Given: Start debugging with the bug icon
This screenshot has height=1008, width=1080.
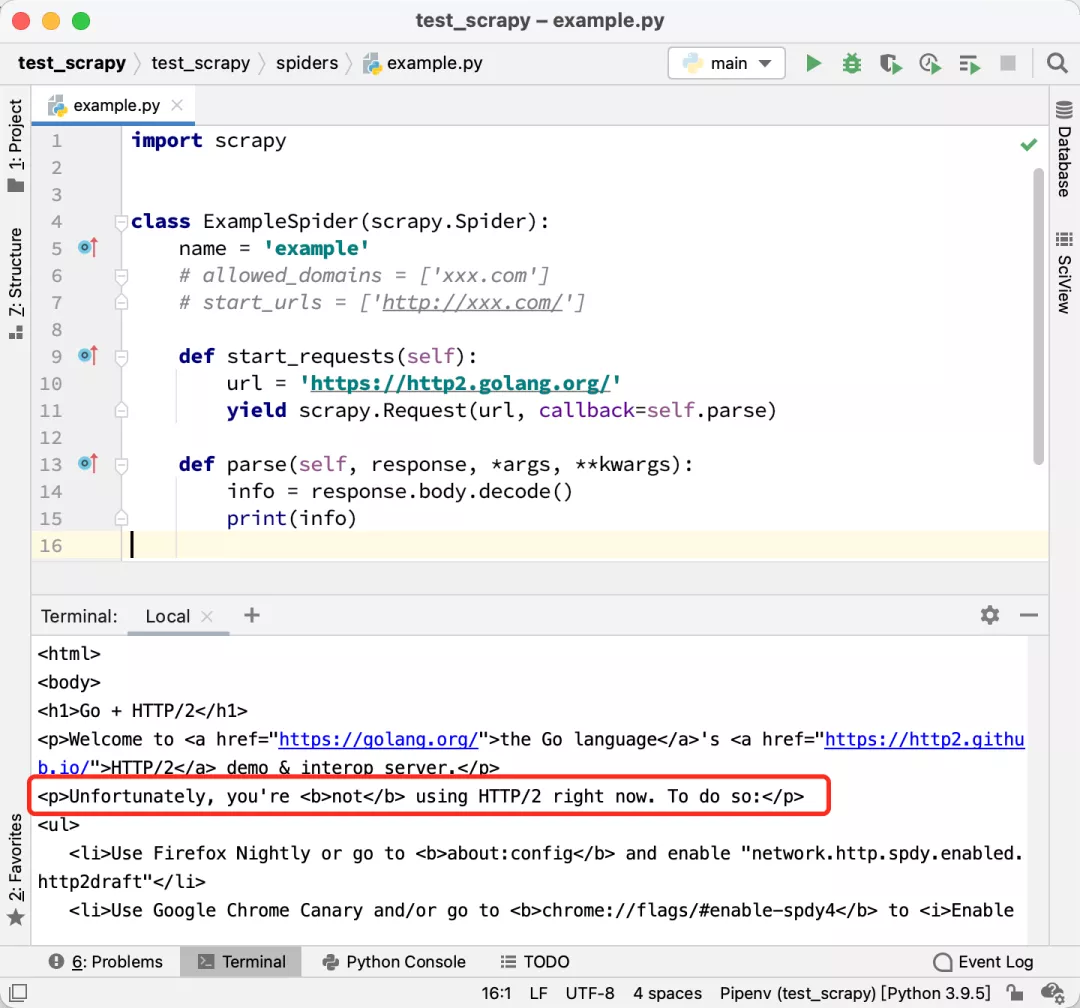Looking at the screenshot, I should point(852,63).
